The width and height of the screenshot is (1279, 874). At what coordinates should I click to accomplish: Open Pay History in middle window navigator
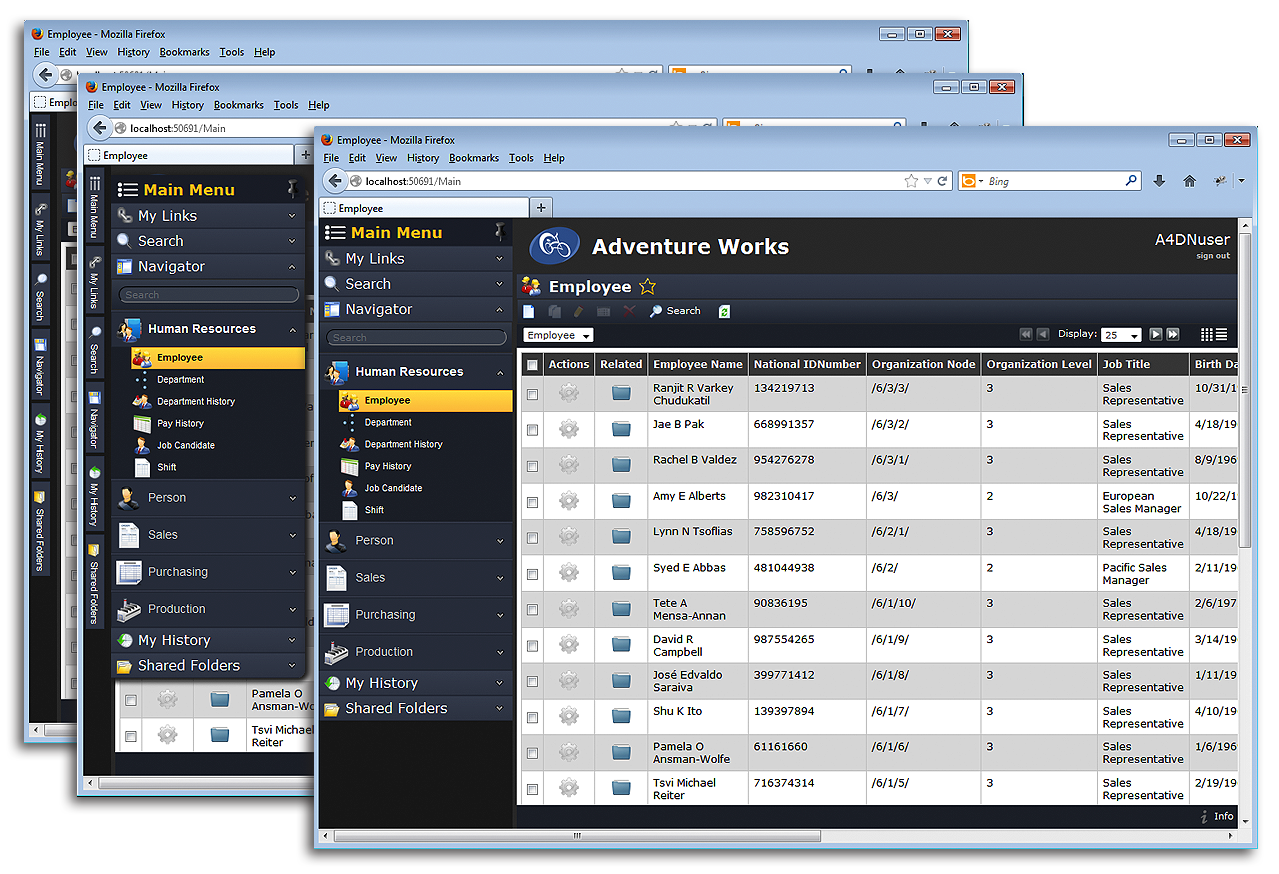pyautogui.click(x=180, y=423)
